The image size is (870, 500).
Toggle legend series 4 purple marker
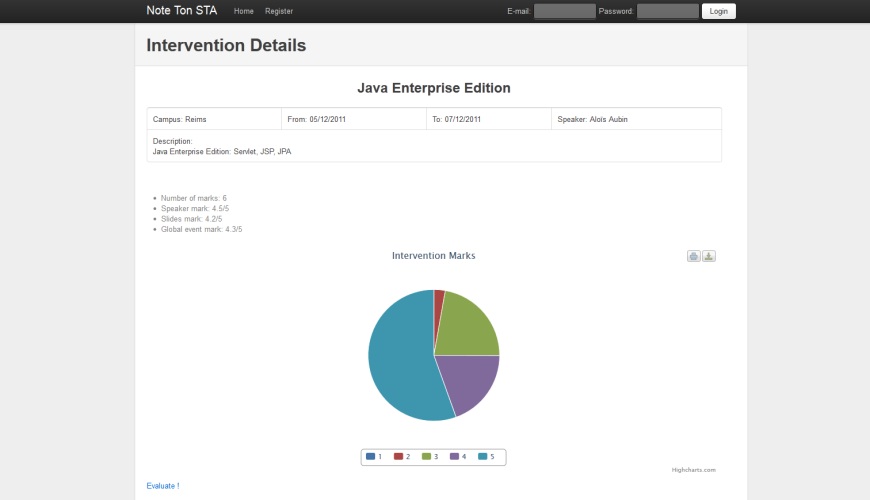click(x=454, y=457)
